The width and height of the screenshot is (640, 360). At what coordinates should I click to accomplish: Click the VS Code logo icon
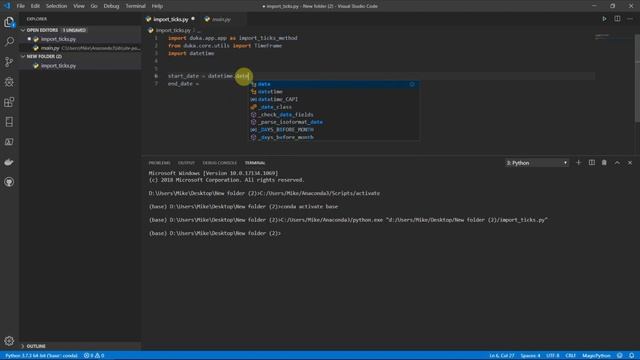[x=7, y=6]
